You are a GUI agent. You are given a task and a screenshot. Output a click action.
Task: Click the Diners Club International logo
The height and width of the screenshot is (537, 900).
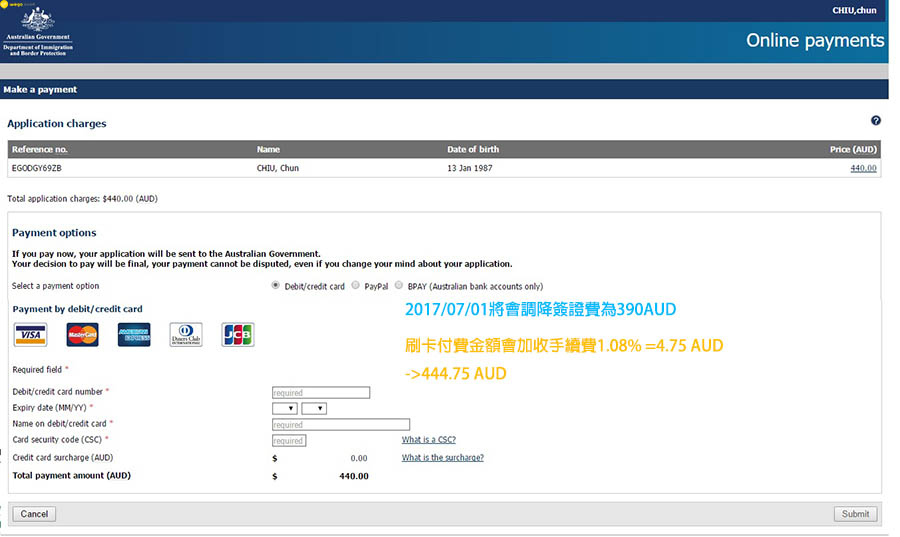pos(186,335)
